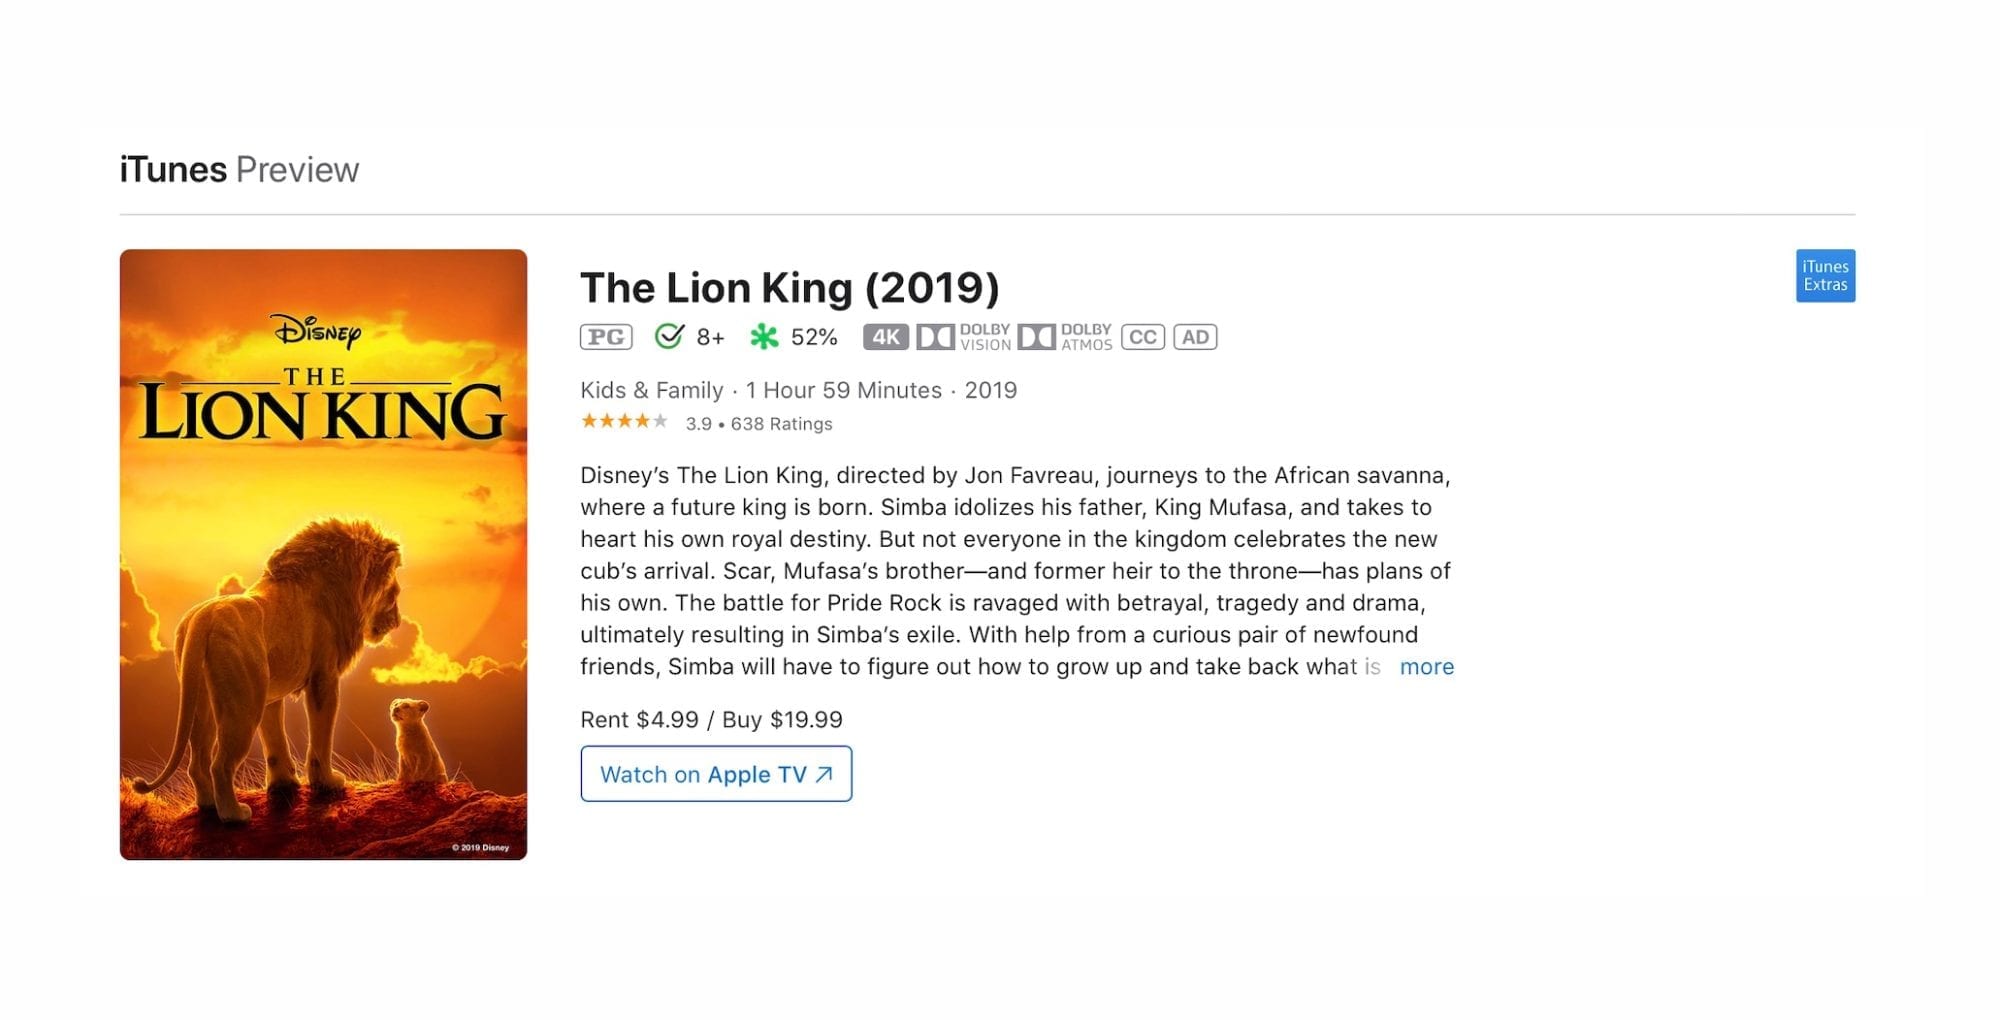This screenshot has height=1020, width=2000.
Task: Open the Lion King poster thumbnail
Action: (x=323, y=554)
